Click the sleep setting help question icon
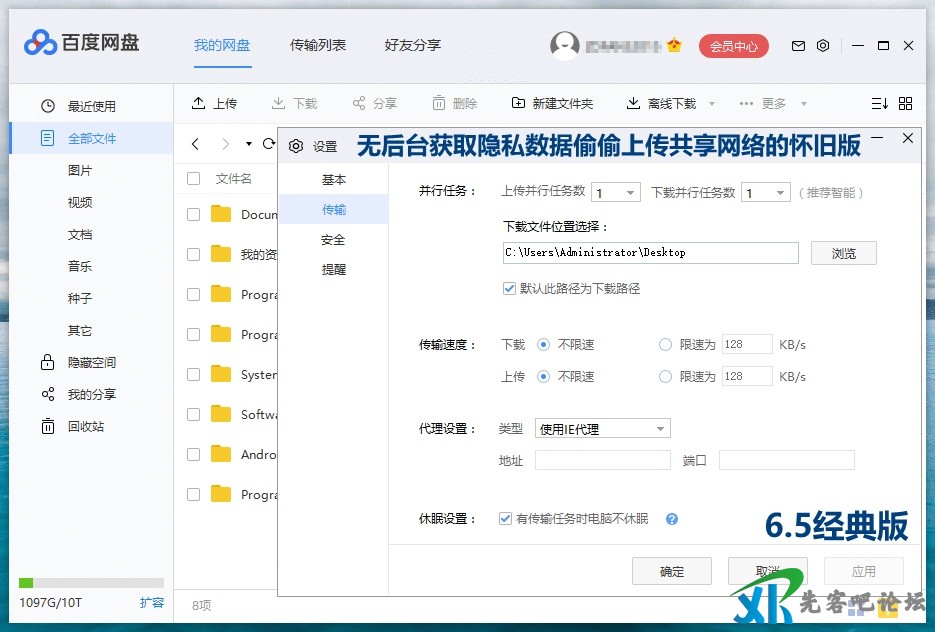Image resolution: width=935 pixels, height=632 pixels. (672, 519)
